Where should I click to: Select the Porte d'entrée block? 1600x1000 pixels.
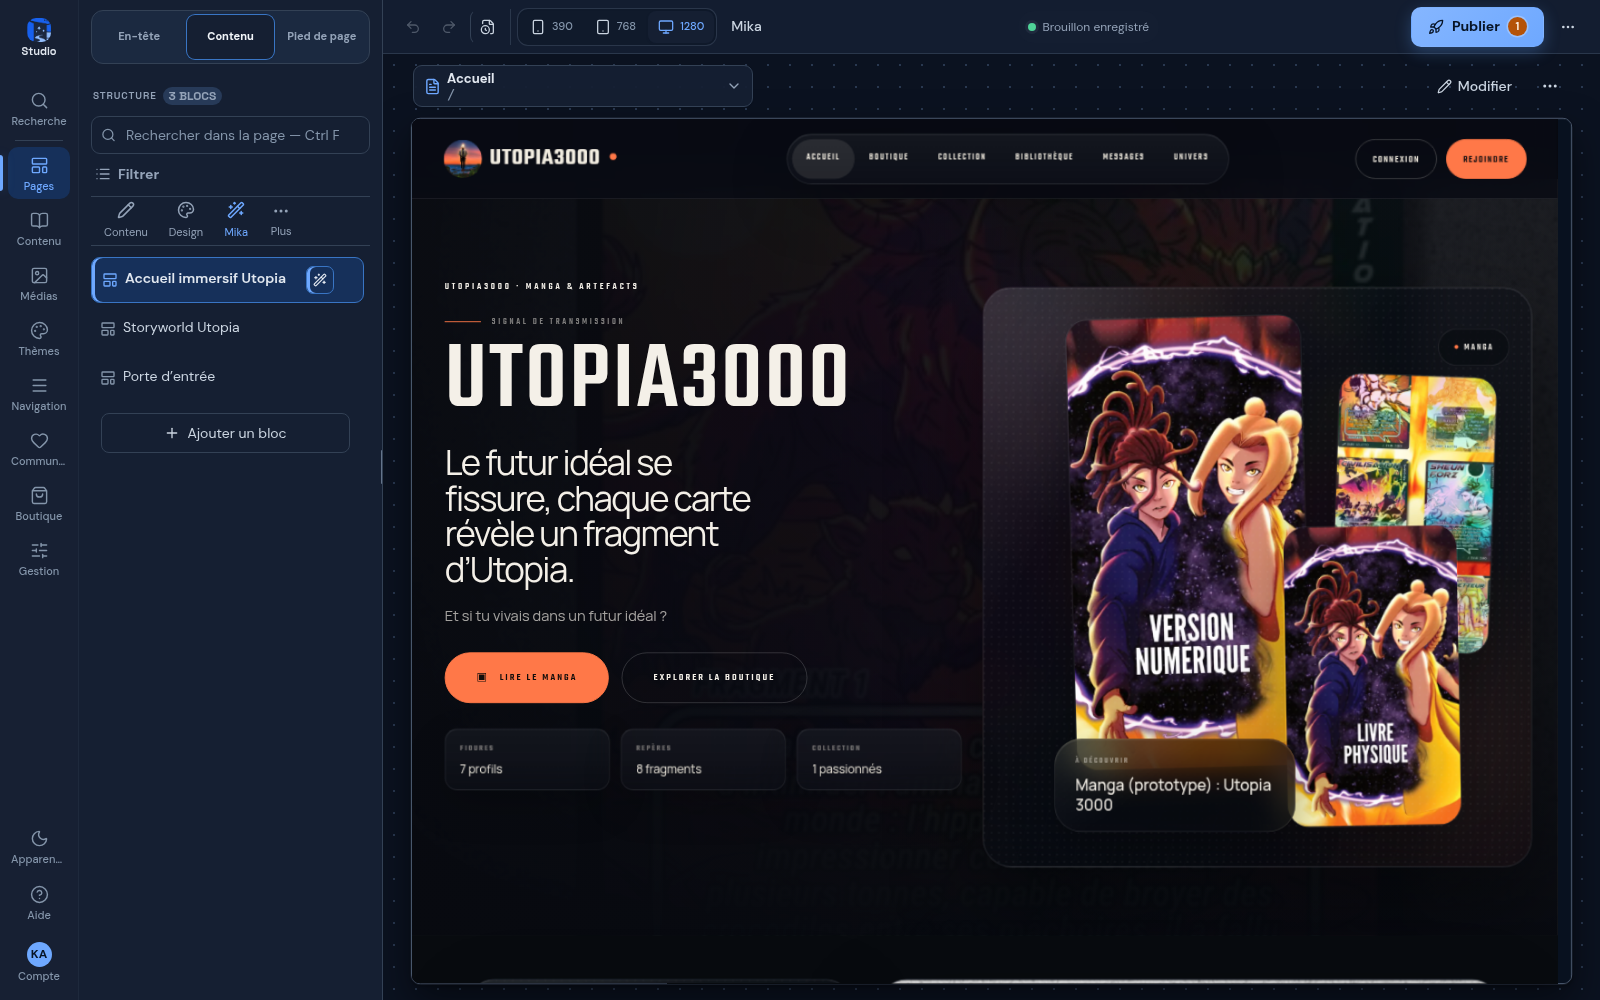point(227,377)
